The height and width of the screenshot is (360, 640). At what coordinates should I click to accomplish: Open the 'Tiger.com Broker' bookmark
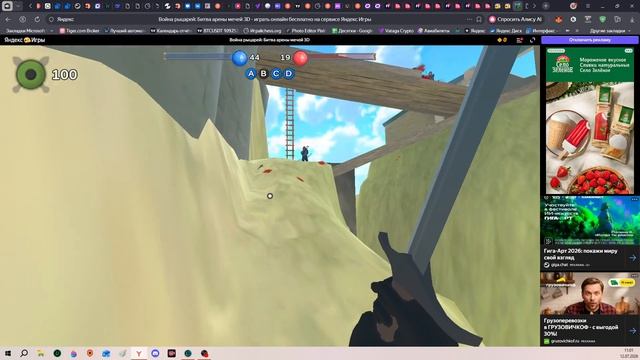pos(79,31)
